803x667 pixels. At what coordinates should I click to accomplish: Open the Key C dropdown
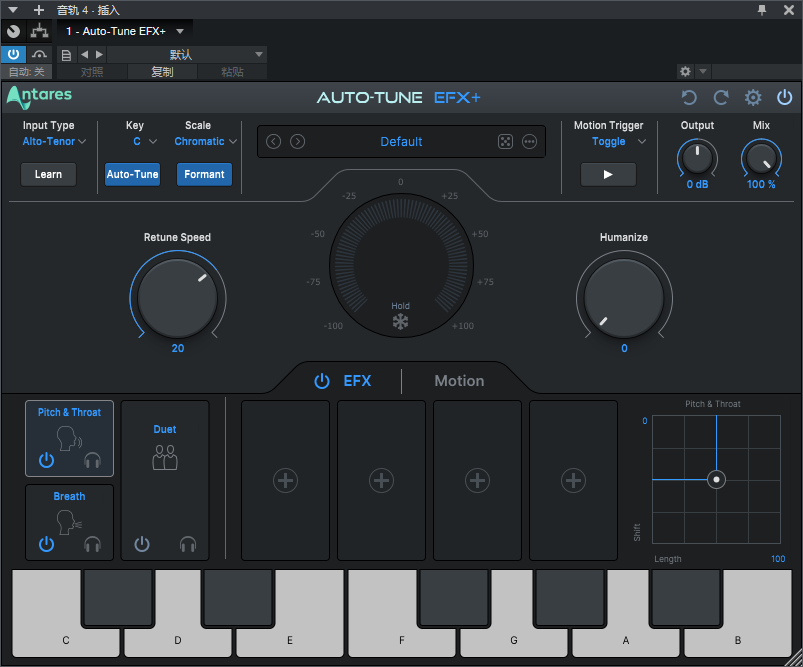click(145, 141)
